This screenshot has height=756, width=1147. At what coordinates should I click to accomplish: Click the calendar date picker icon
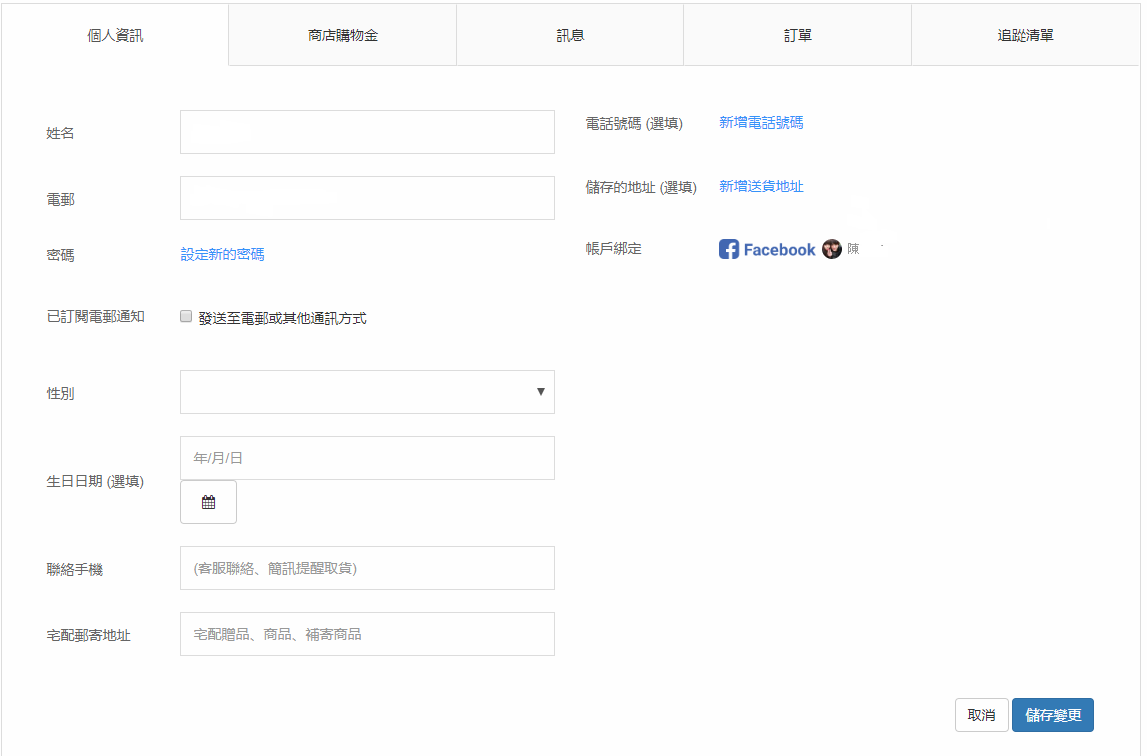[208, 502]
